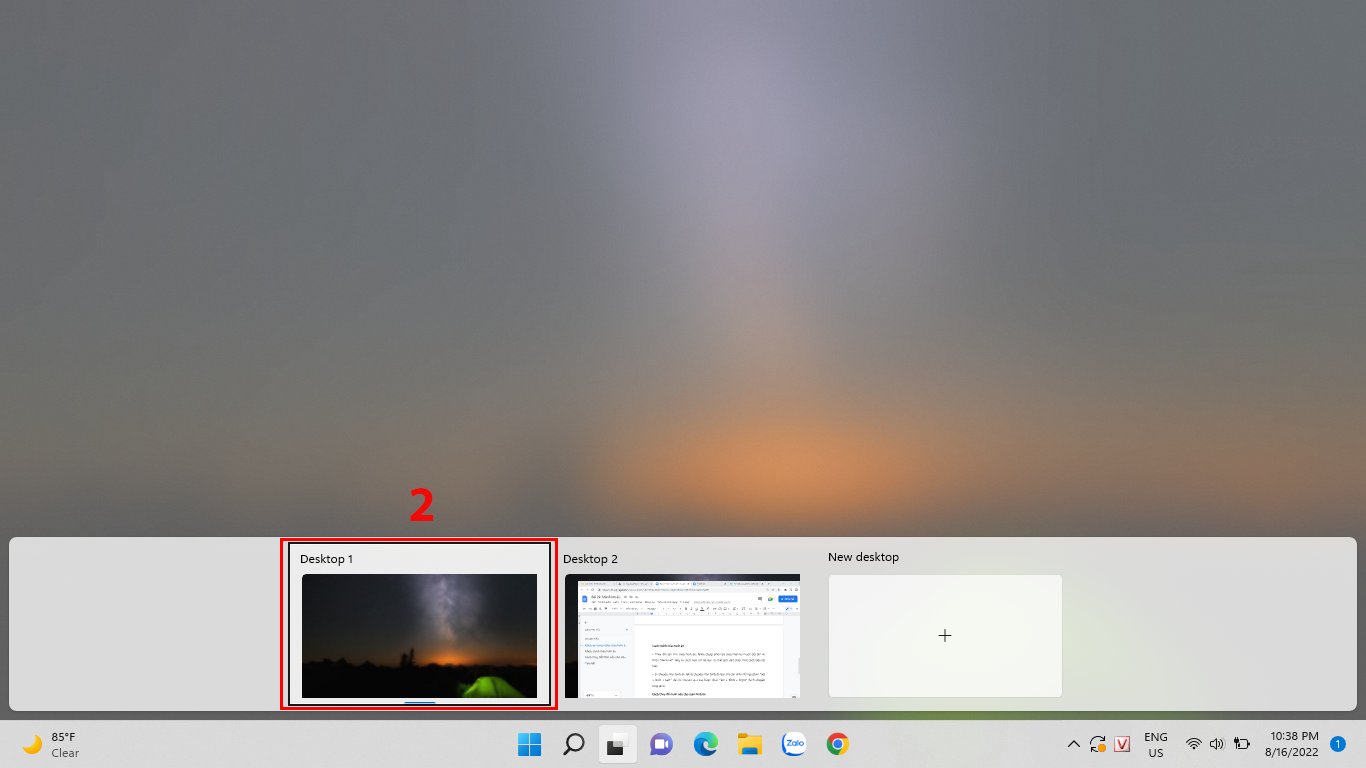Launch Zalo from the taskbar

point(794,744)
